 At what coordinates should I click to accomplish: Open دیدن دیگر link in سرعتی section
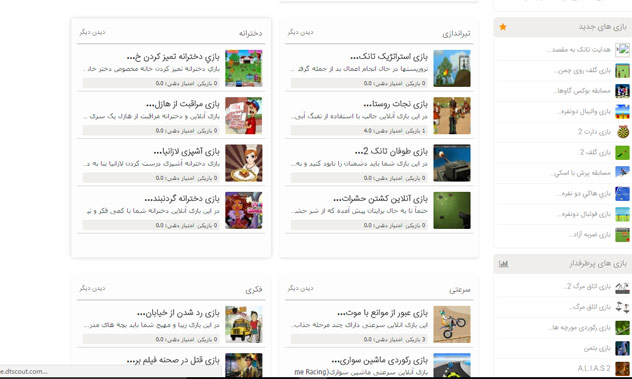pos(300,288)
